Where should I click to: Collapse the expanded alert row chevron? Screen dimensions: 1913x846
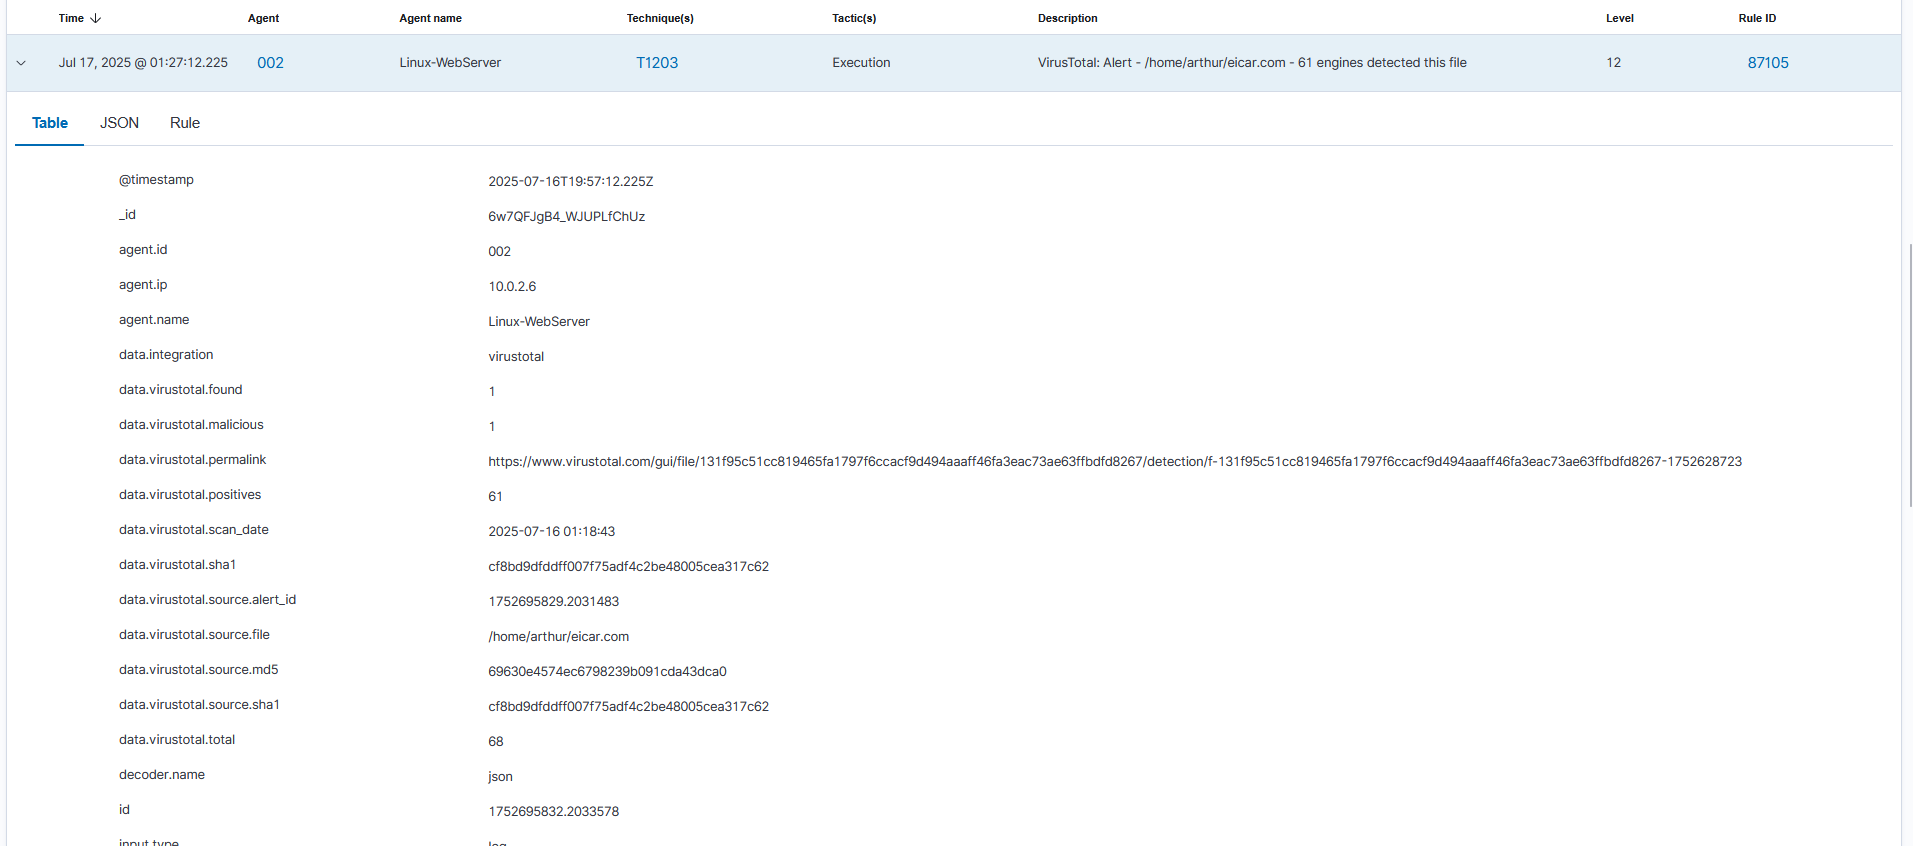(x=21, y=63)
